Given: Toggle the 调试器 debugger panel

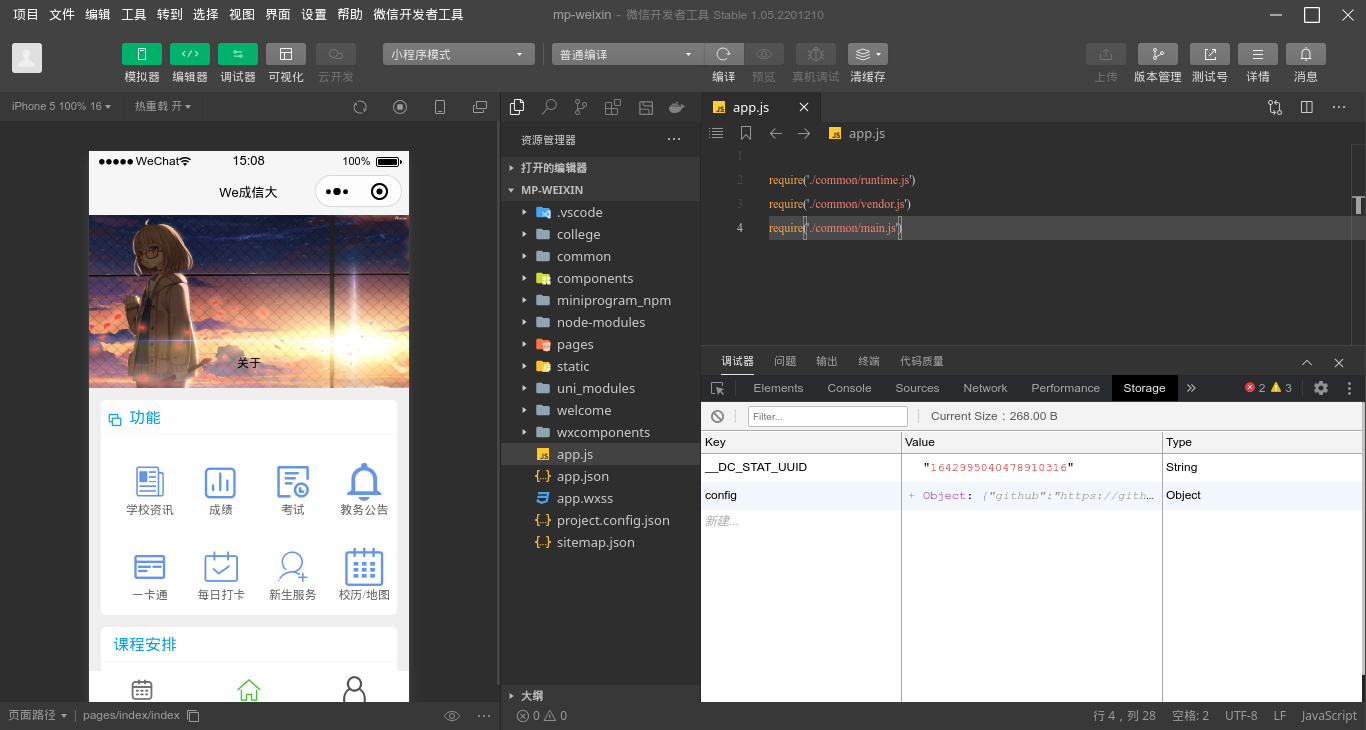Looking at the screenshot, I should (x=238, y=54).
